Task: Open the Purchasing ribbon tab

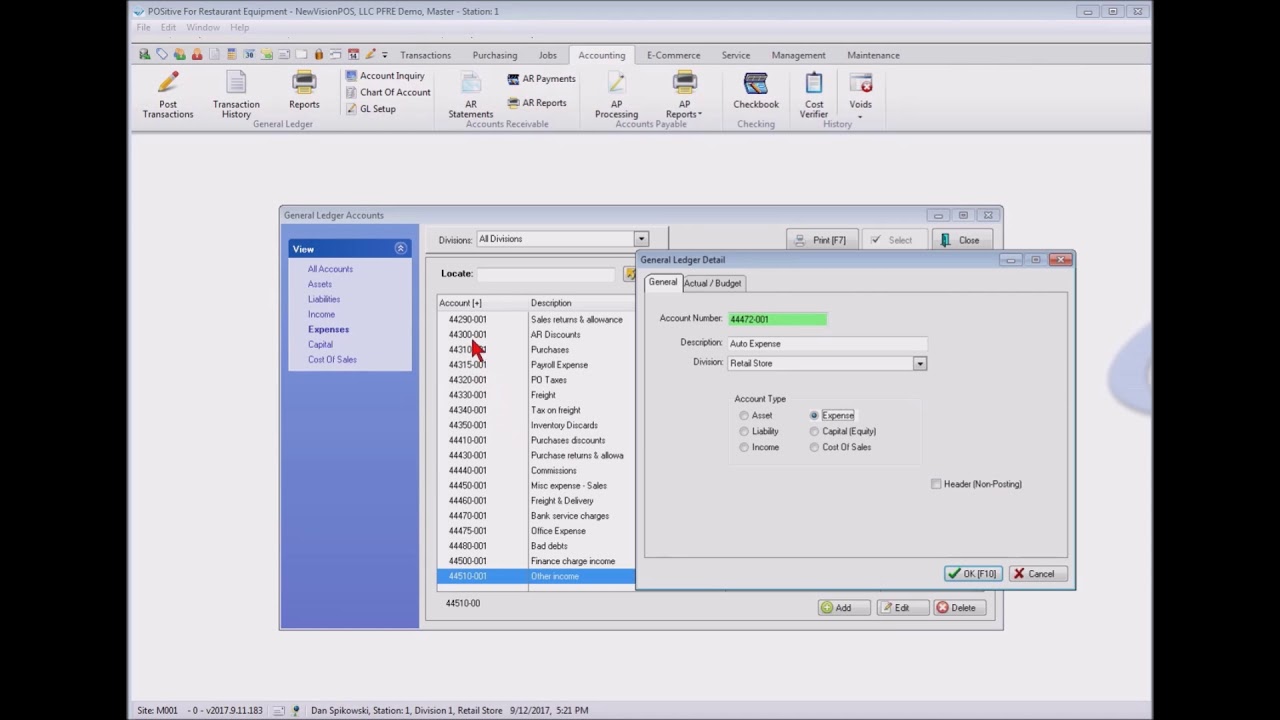Action: click(x=495, y=56)
